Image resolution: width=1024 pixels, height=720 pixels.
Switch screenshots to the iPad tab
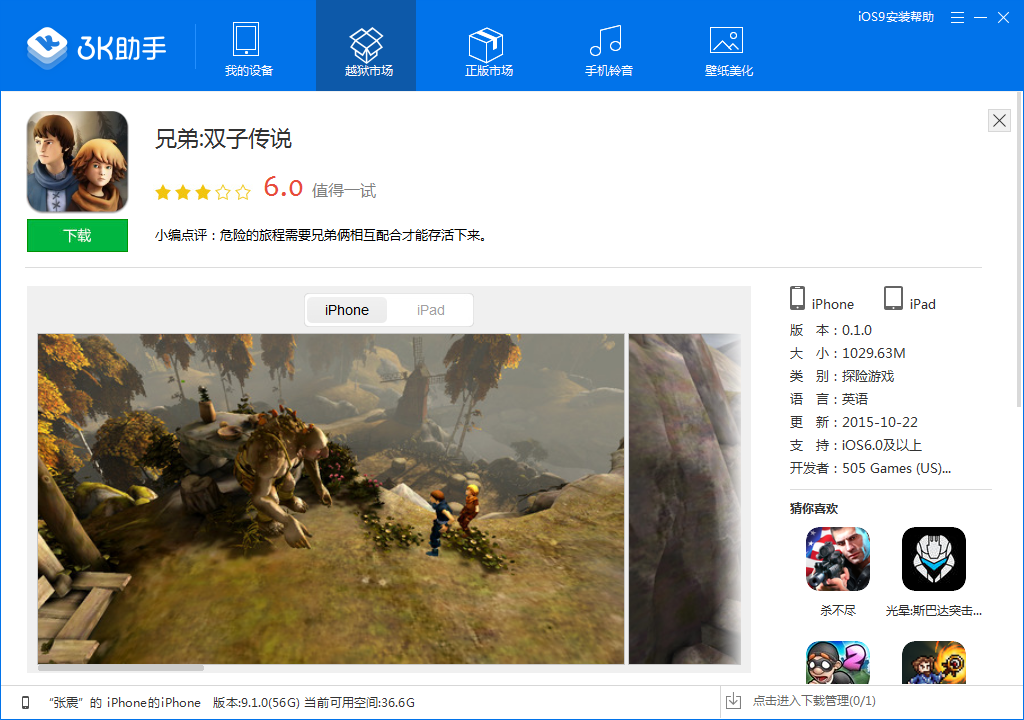click(x=430, y=310)
